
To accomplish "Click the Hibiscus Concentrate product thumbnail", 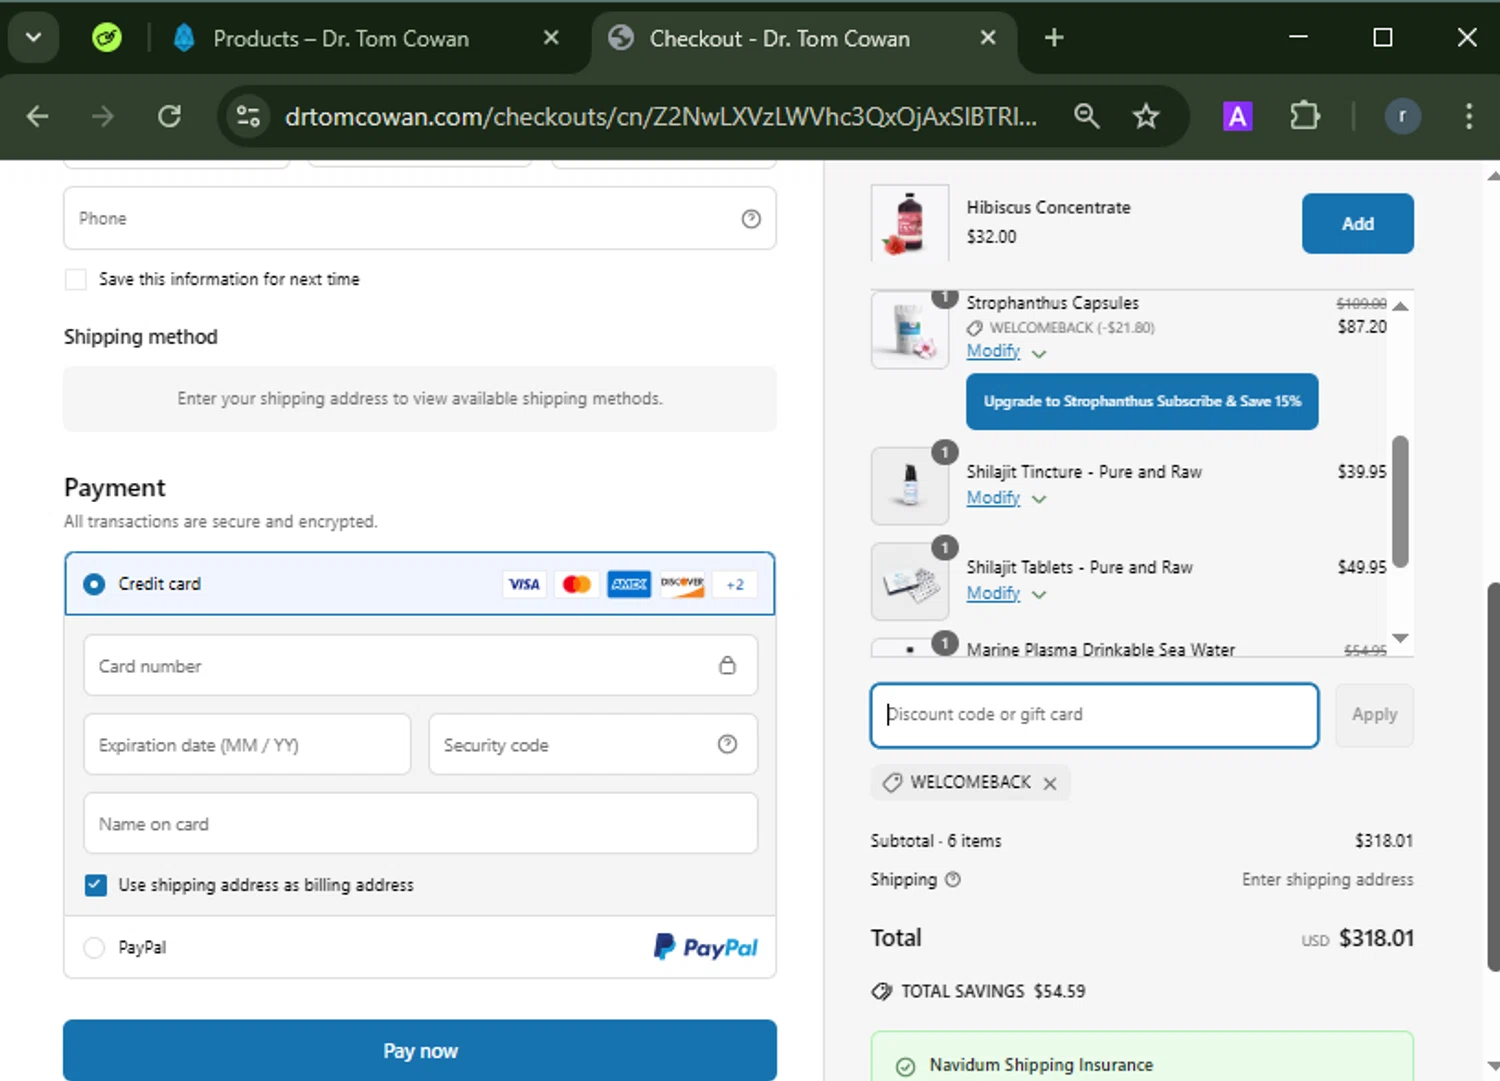I will point(910,223).
